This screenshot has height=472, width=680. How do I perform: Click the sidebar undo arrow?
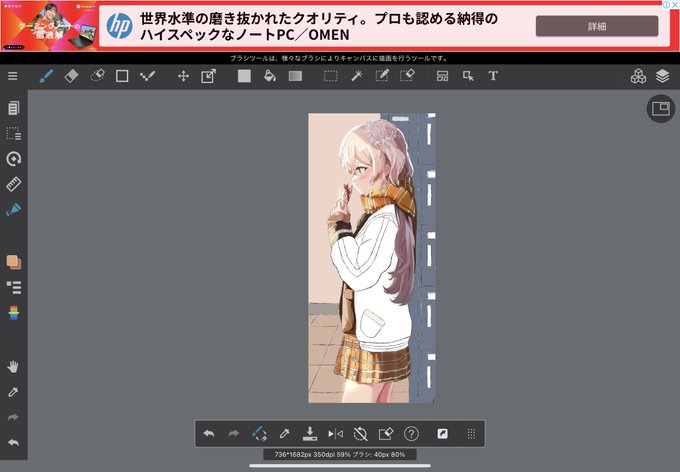pos(13,443)
